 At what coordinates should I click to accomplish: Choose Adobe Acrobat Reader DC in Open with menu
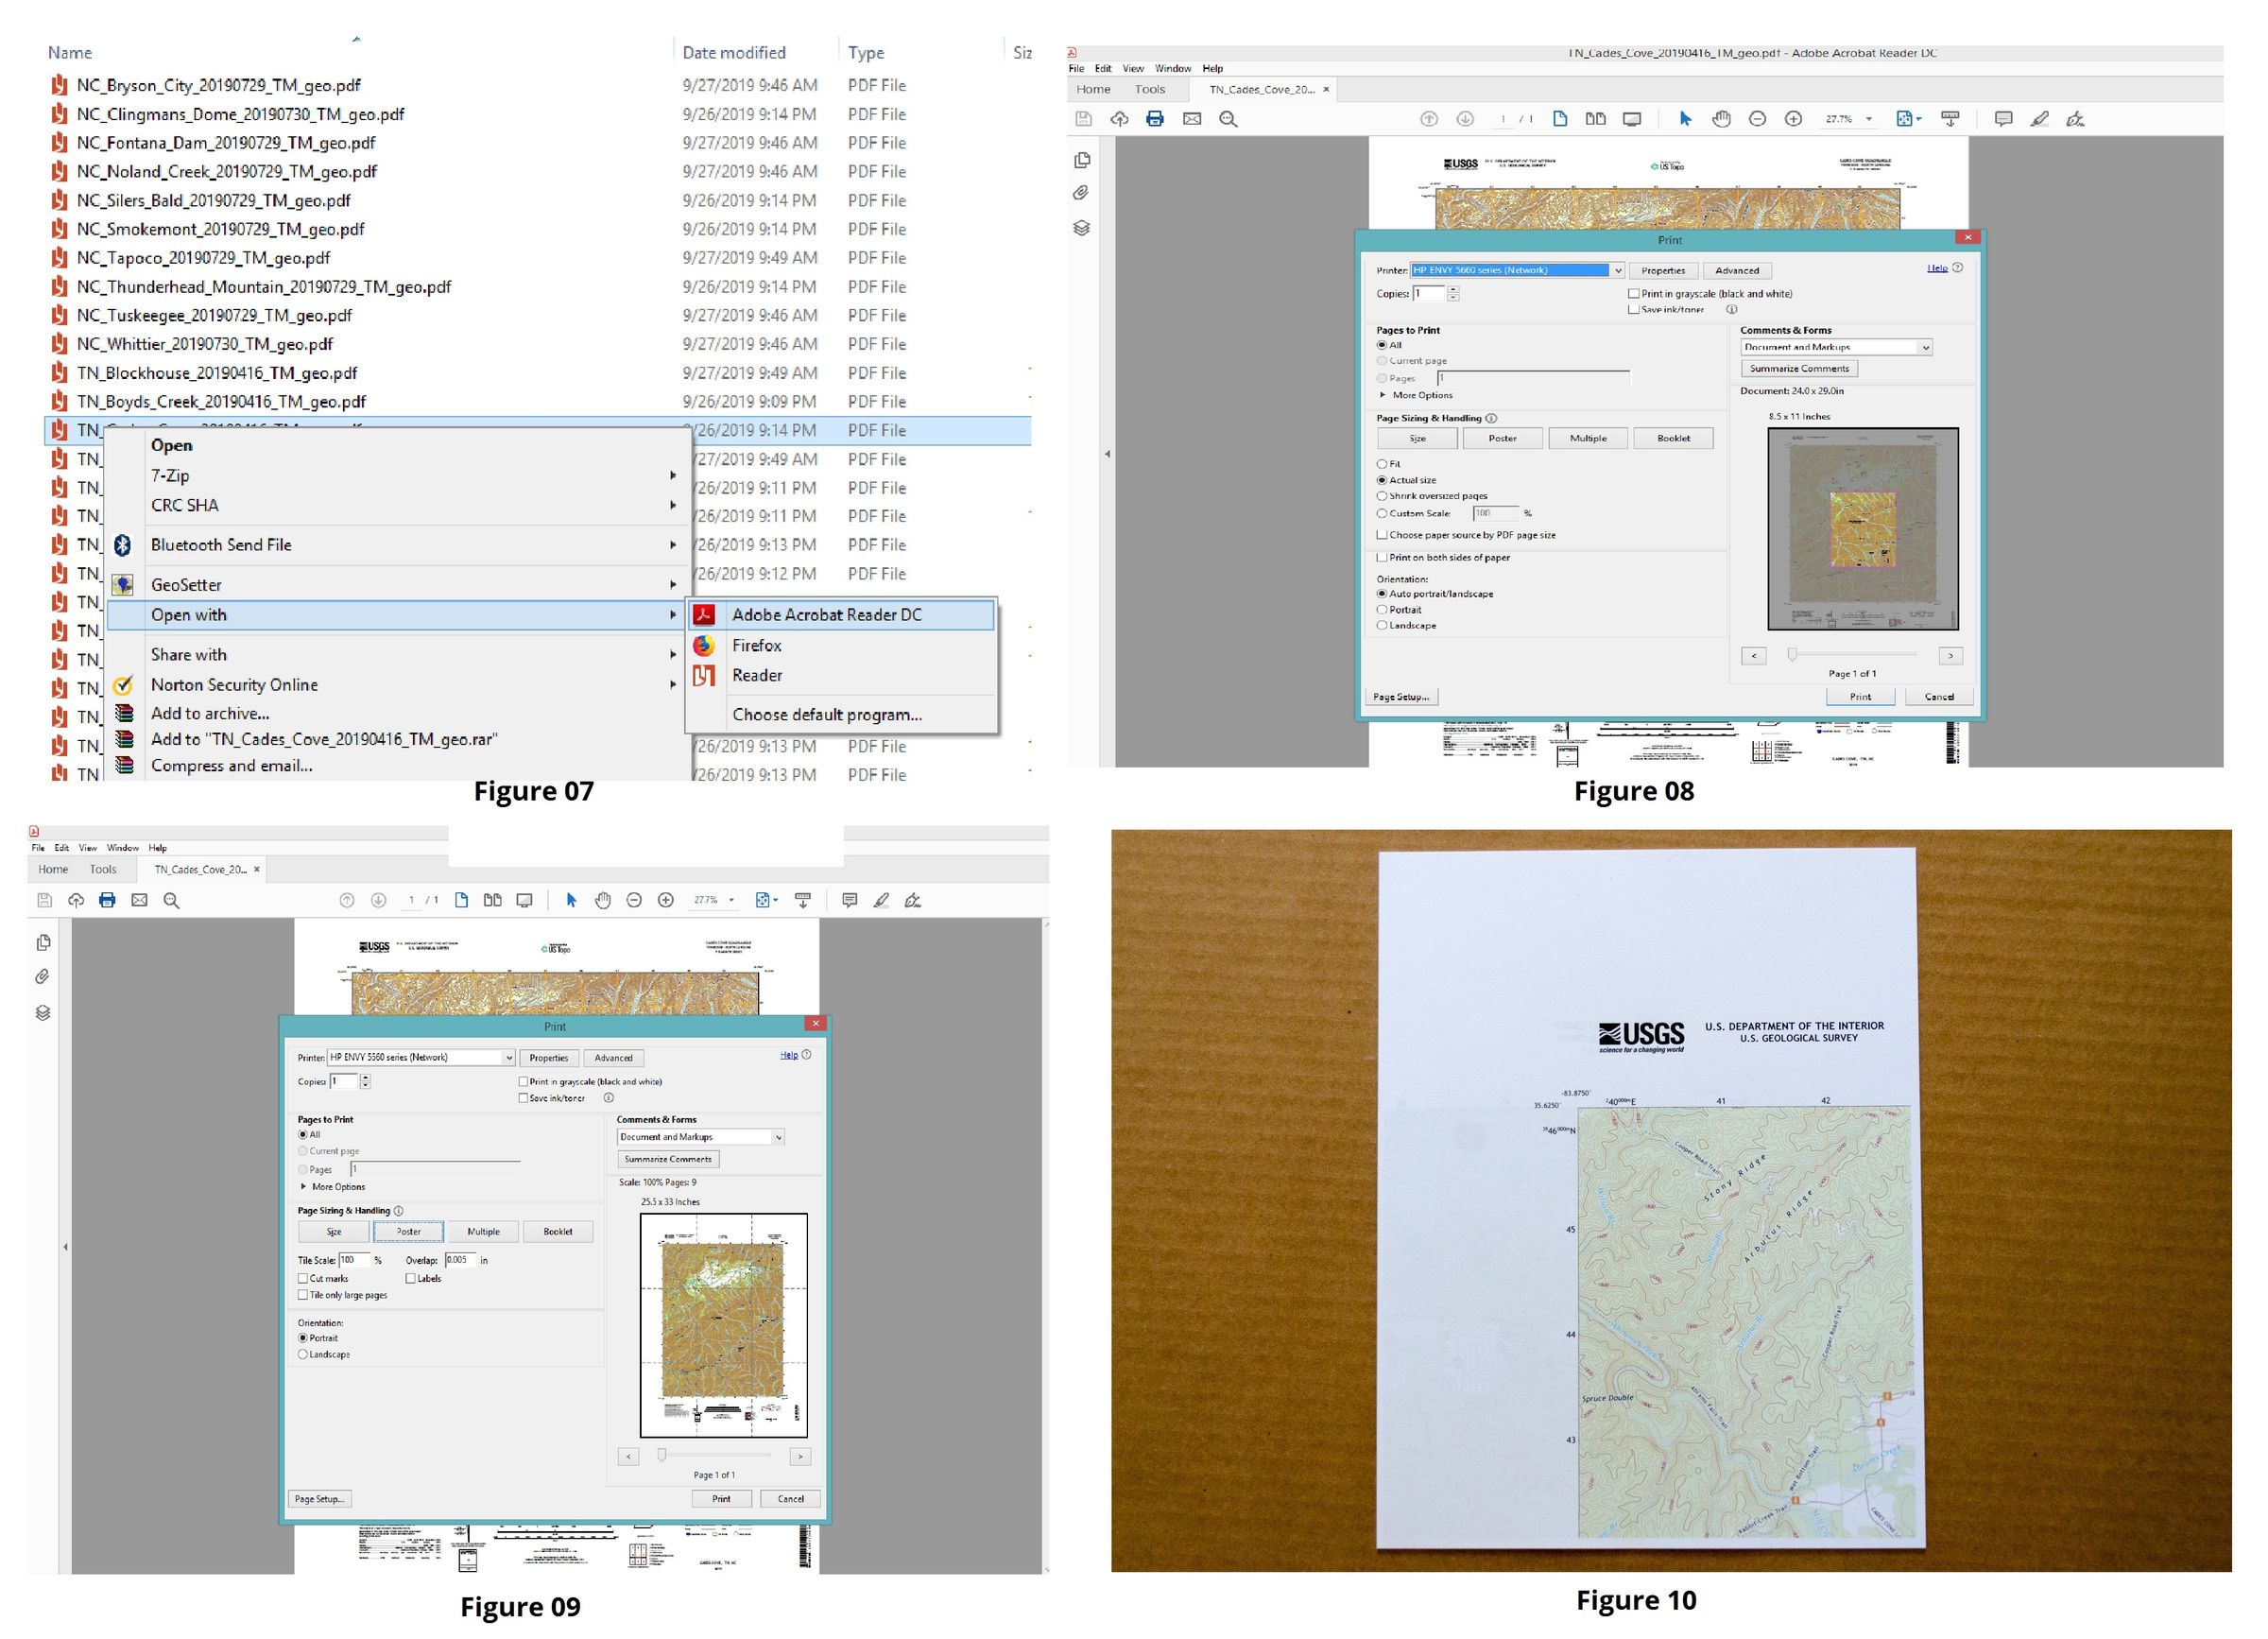tap(828, 615)
